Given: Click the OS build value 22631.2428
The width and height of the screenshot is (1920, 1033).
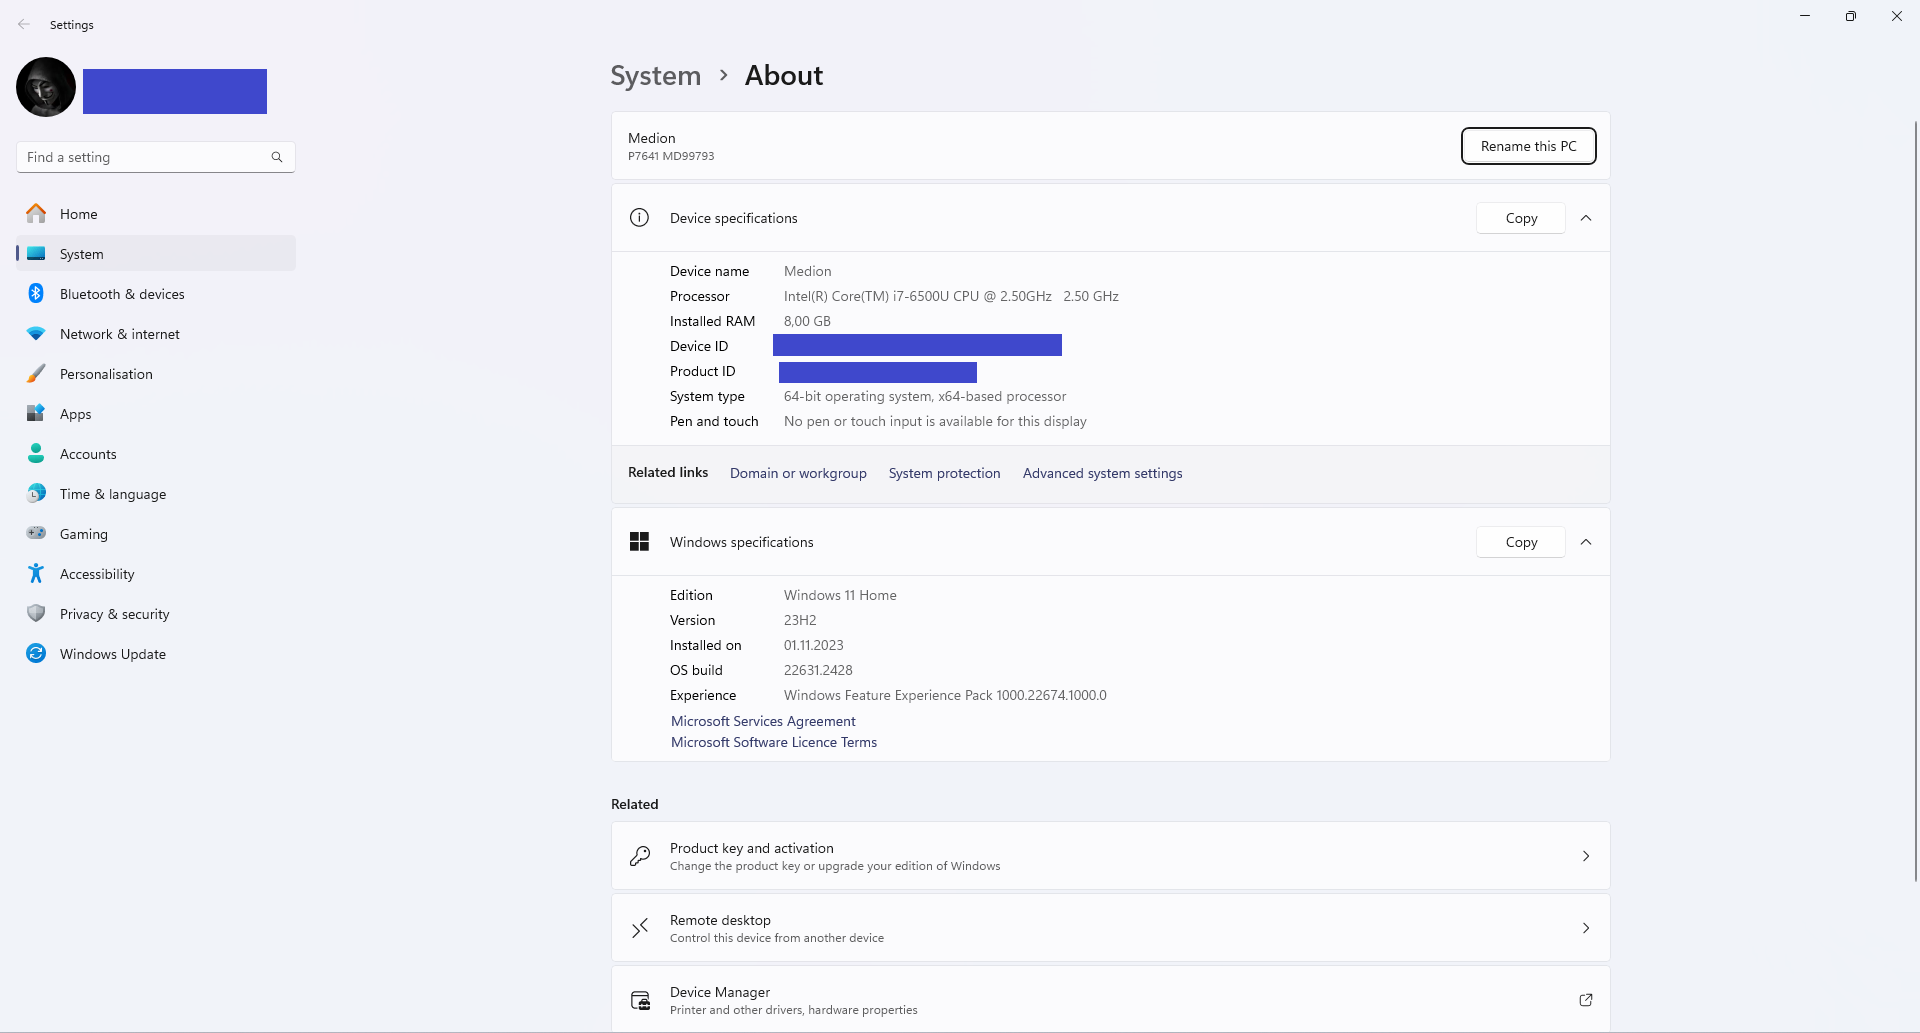Looking at the screenshot, I should coord(818,670).
